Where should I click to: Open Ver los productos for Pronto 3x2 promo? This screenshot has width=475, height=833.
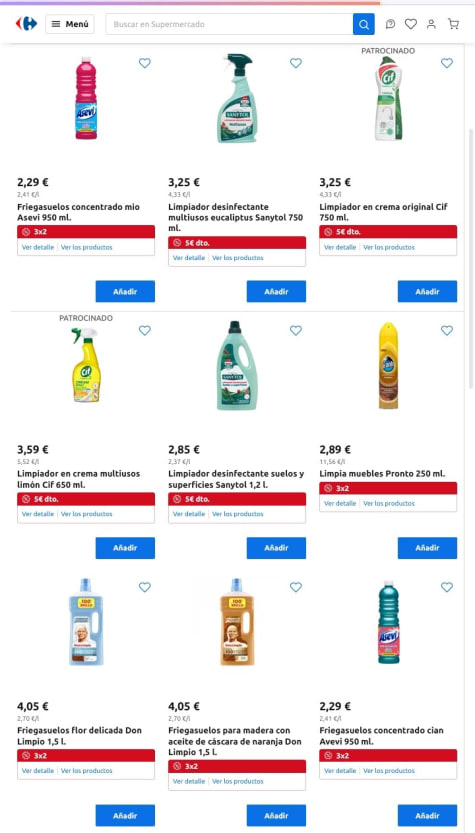[389, 503]
